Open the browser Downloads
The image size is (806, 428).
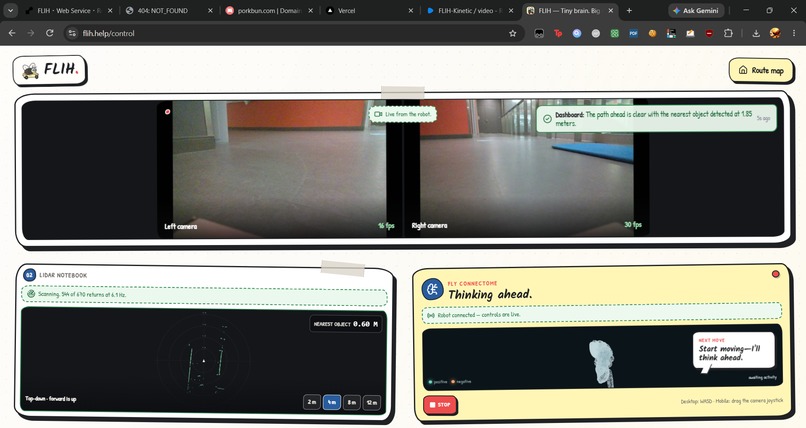[x=756, y=33]
